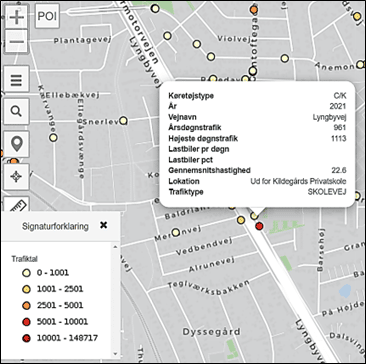
Task: Select the location pin marker tool
Action: click(x=16, y=144)
